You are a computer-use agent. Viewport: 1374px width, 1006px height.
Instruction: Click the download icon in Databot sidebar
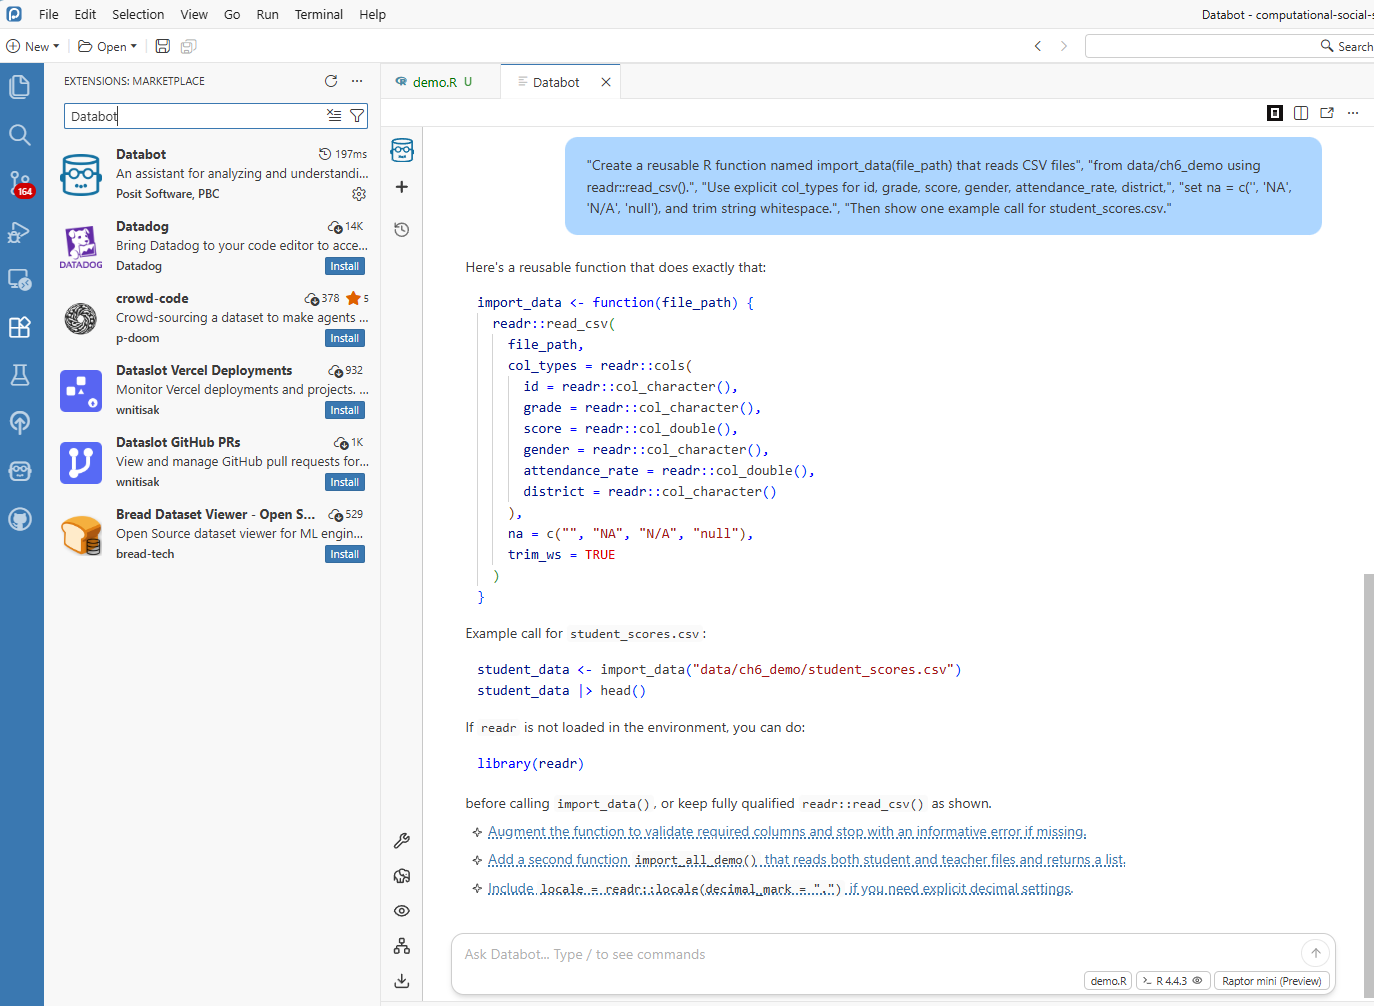402,981
